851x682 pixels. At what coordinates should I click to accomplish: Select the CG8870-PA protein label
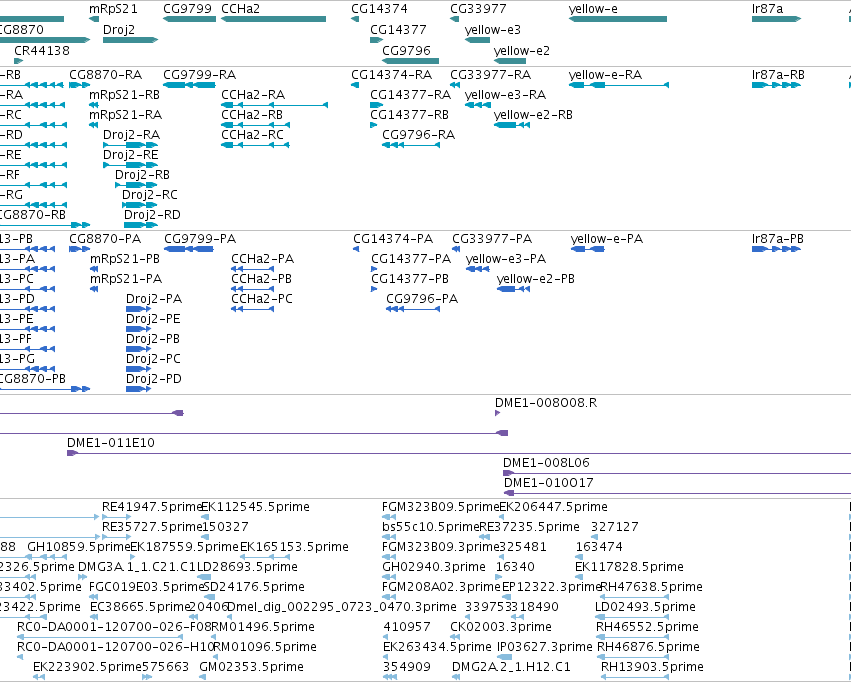pyautogui.click(x=105, y=239)
